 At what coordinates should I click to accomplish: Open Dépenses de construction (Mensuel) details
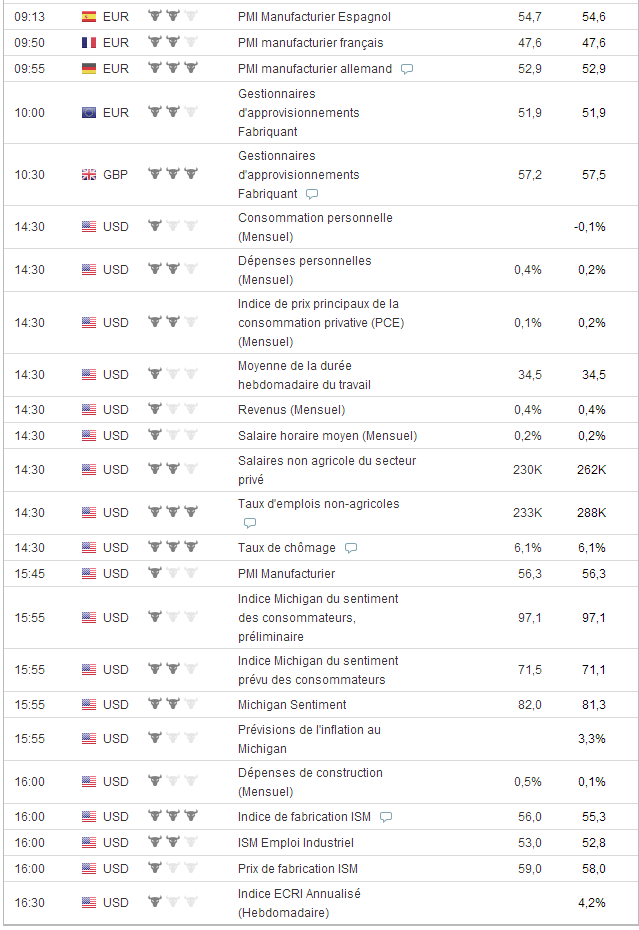[x=310, y=781]
